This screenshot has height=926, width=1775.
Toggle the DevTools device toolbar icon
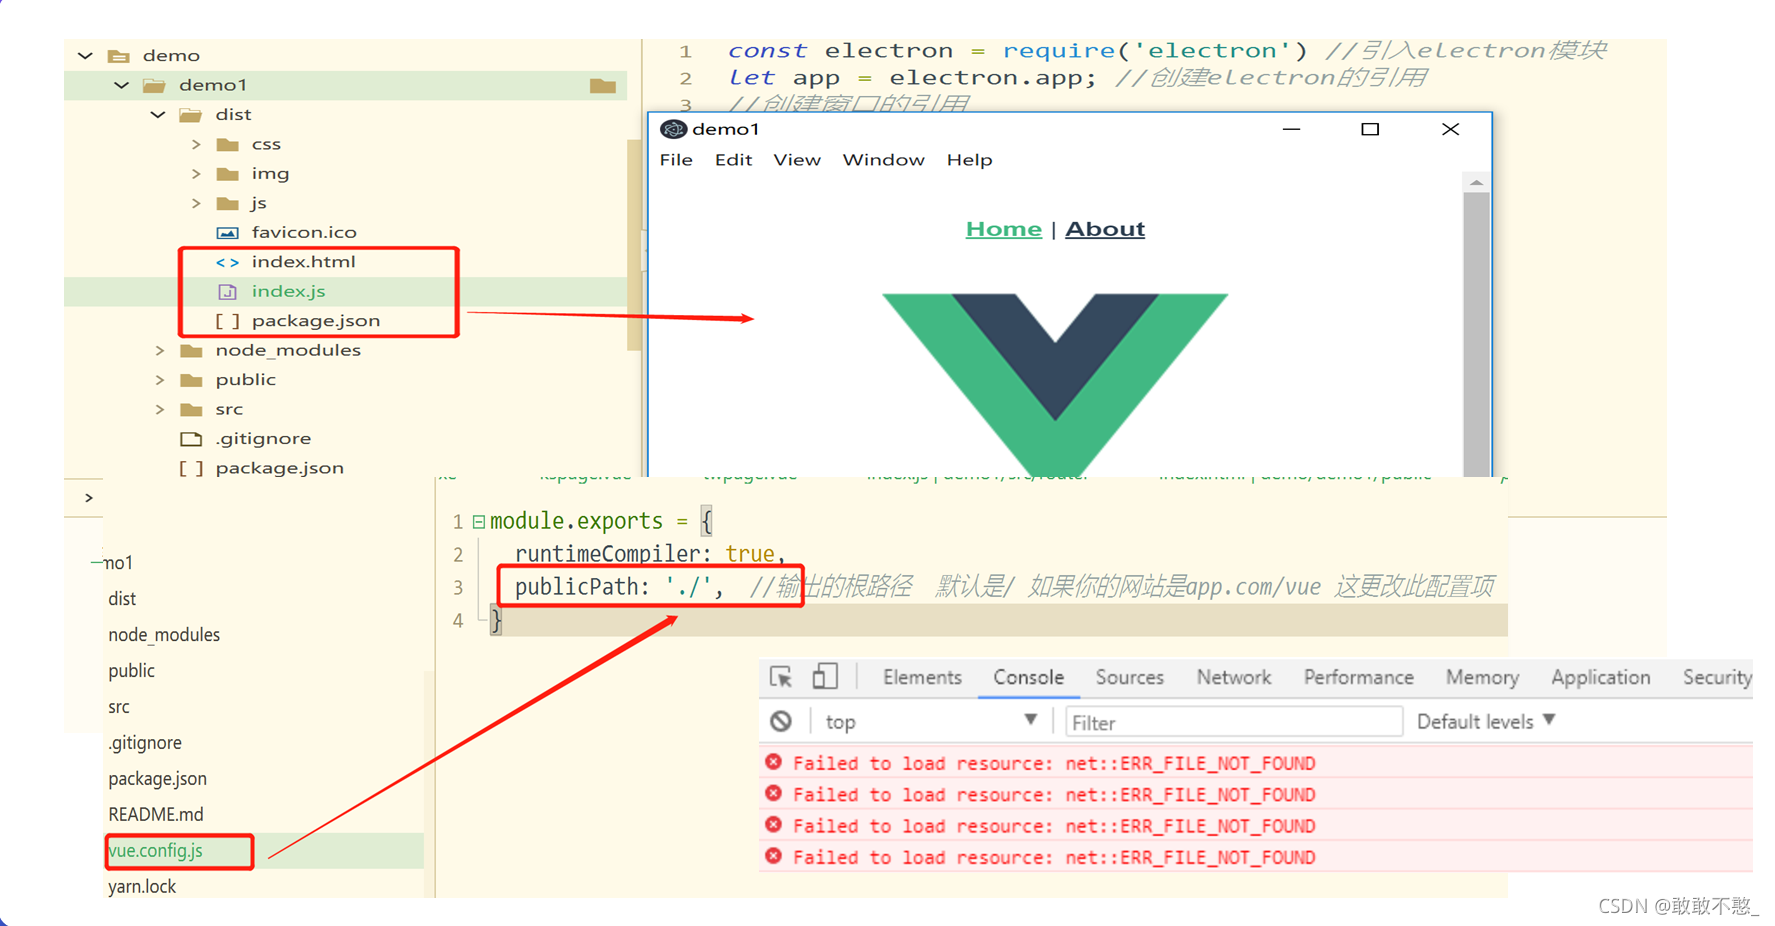[x=825, y=677]
